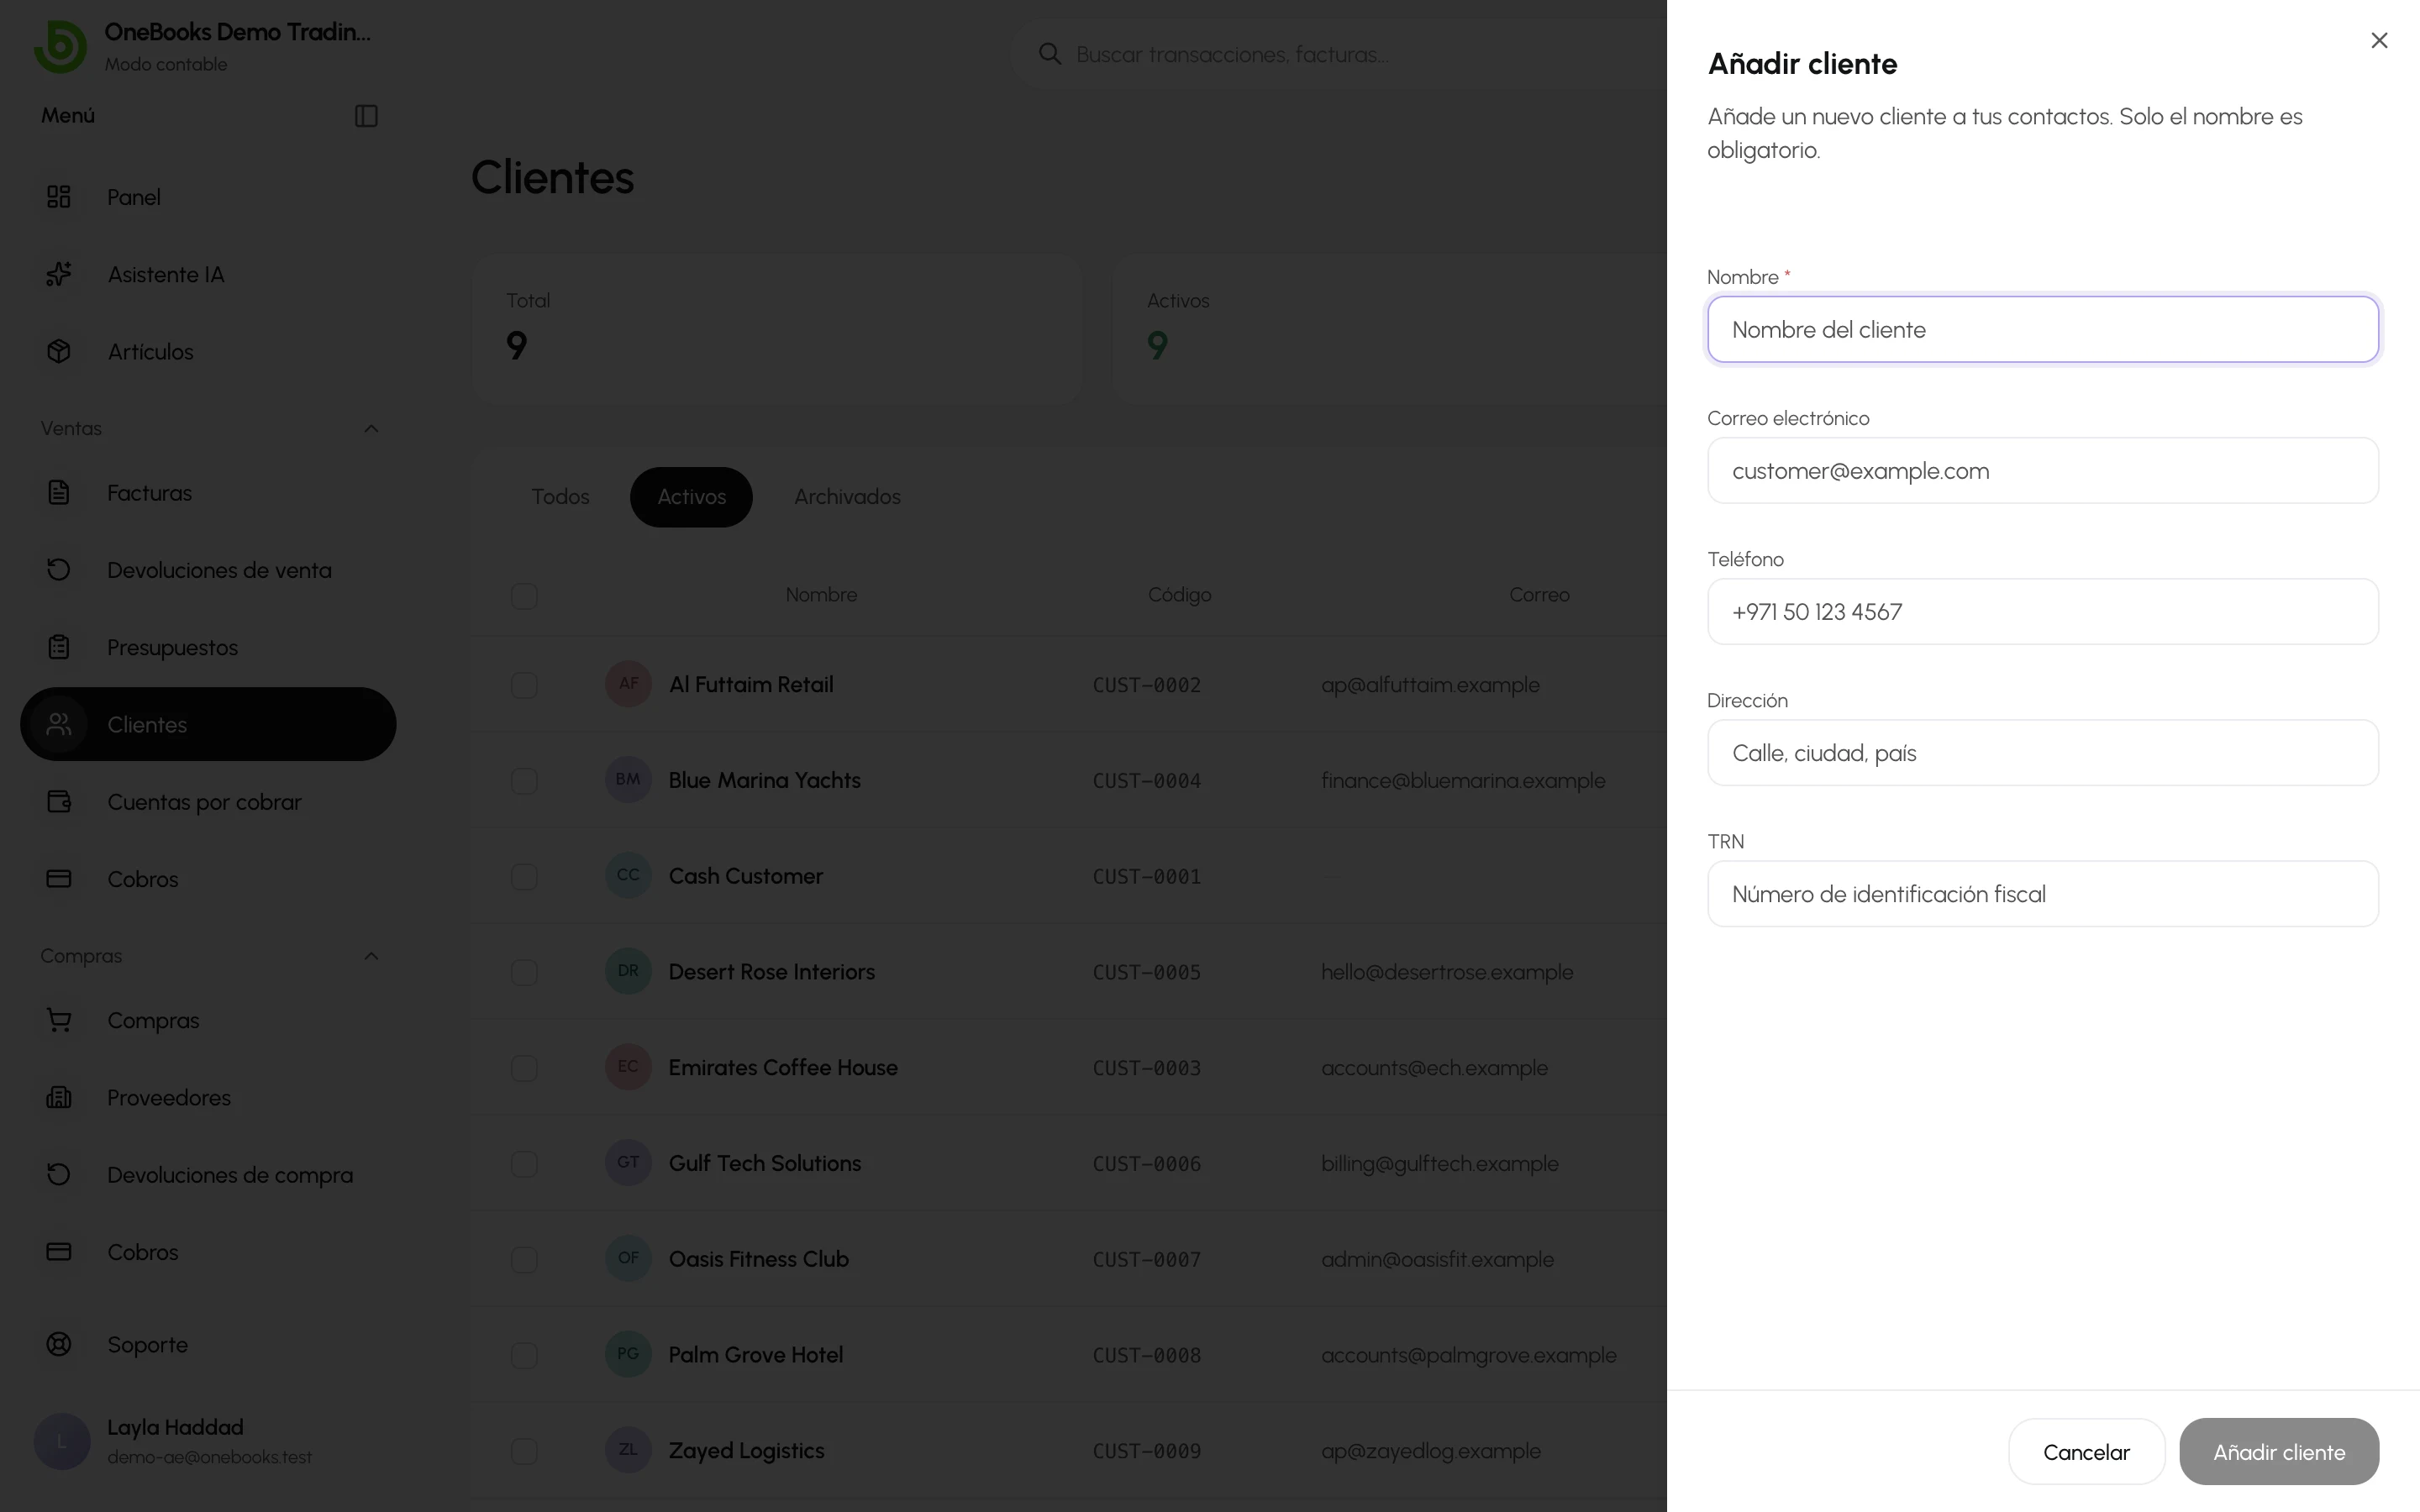This screenshot has height=1512, width=2420.
Task: Toggle the select-all checkbox in table header
Action: [524, 596]
